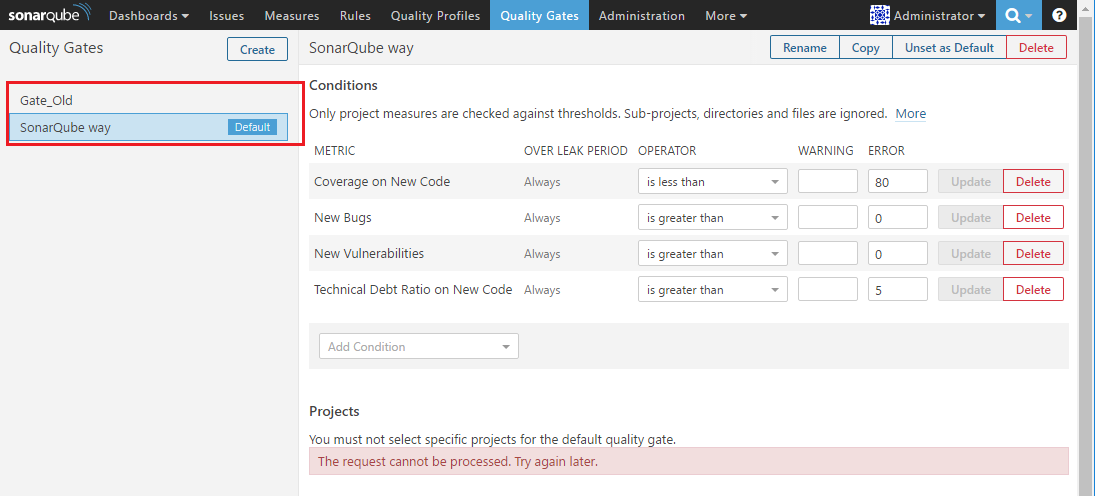This screenshot has width=1095, height=496.
Task: Delete the SonarQube way quality gate
Action: click(x=1036, y=48)
